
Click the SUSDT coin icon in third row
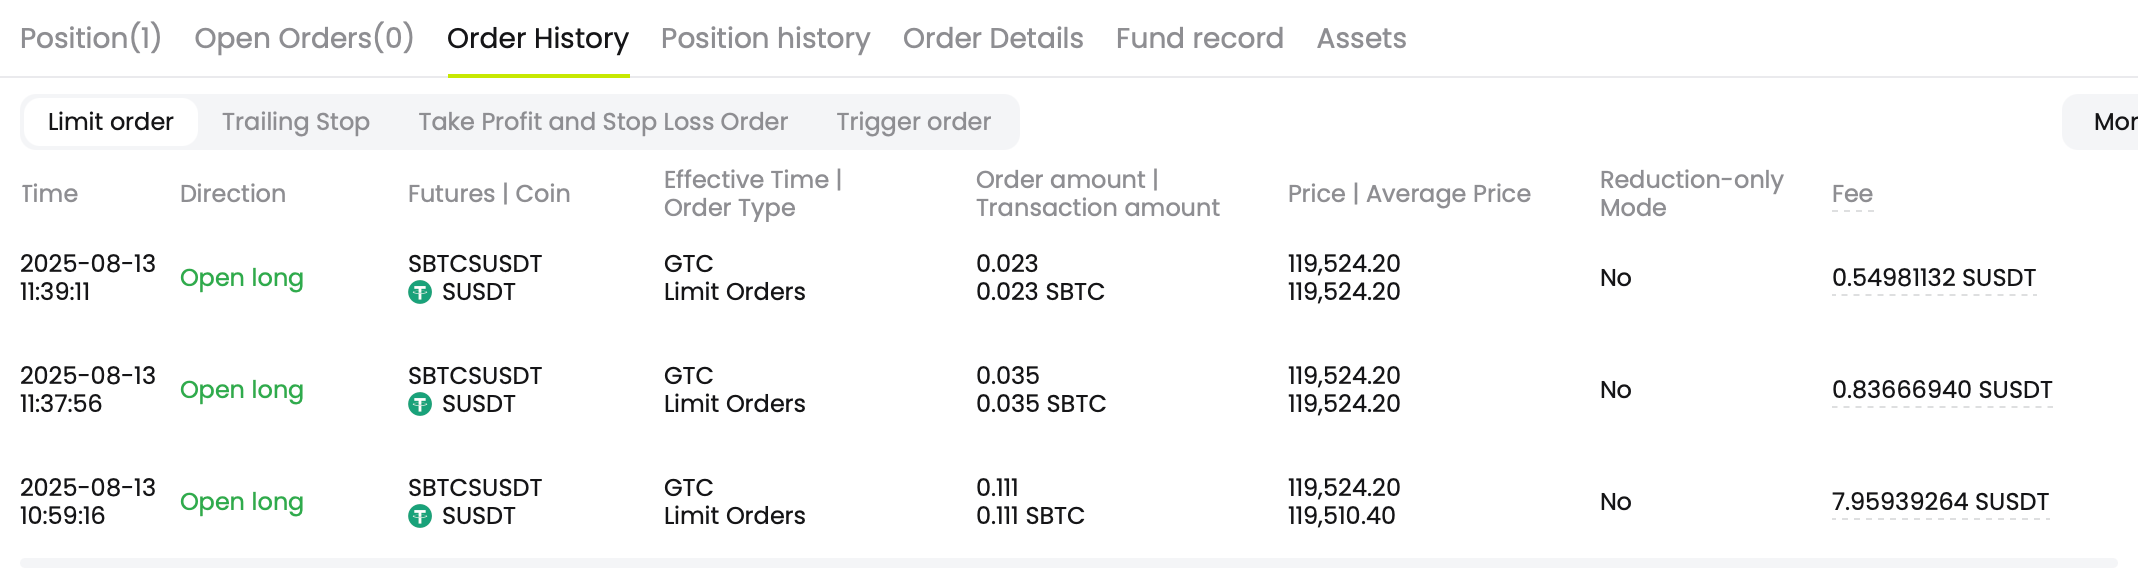[x=420, y=516]
